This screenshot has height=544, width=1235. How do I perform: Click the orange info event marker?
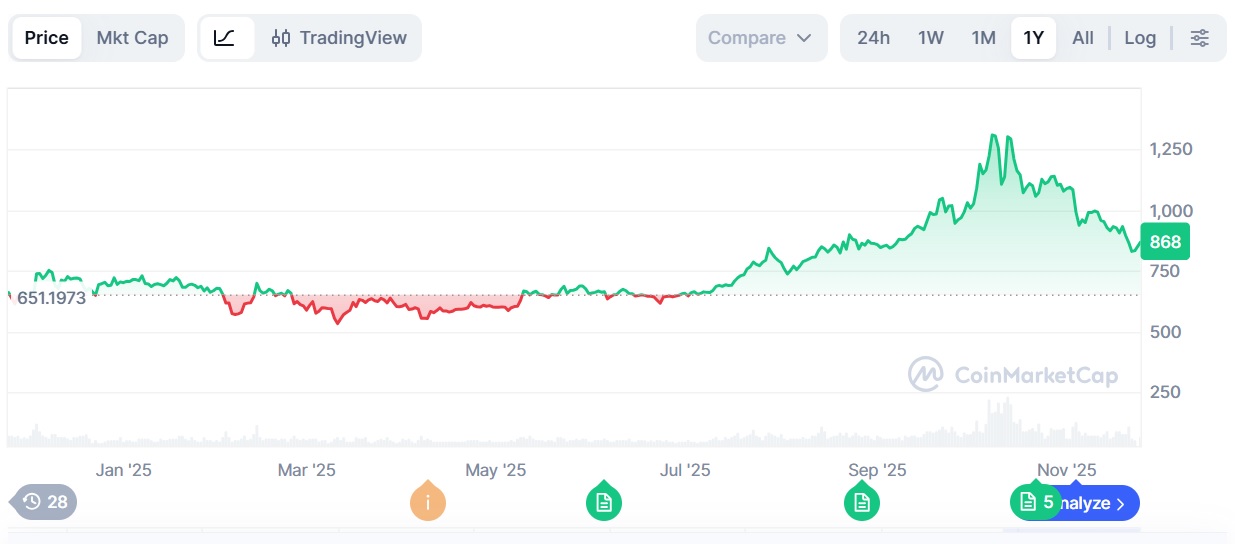pyautogui.click(x=428, y=502)
